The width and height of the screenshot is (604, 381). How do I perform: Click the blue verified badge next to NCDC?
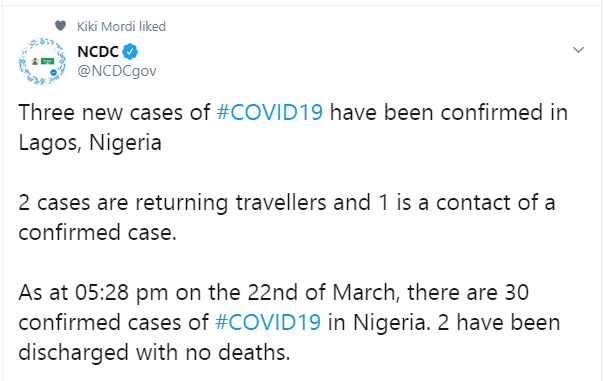pos(130,52)
